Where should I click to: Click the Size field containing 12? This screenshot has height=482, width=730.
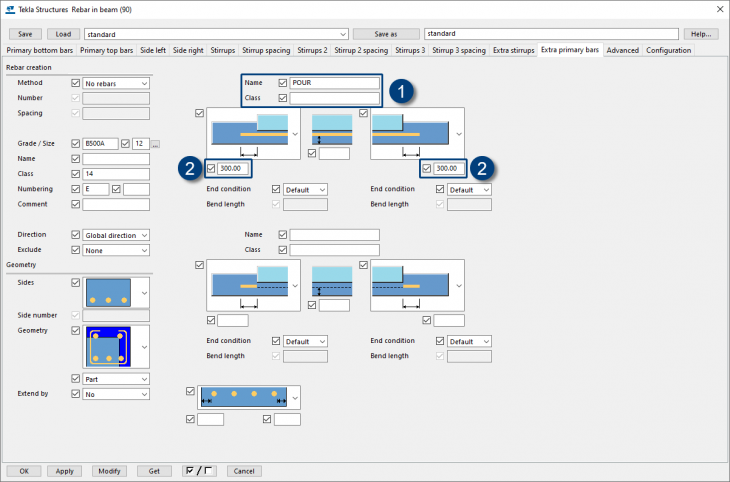pos(141,143)
